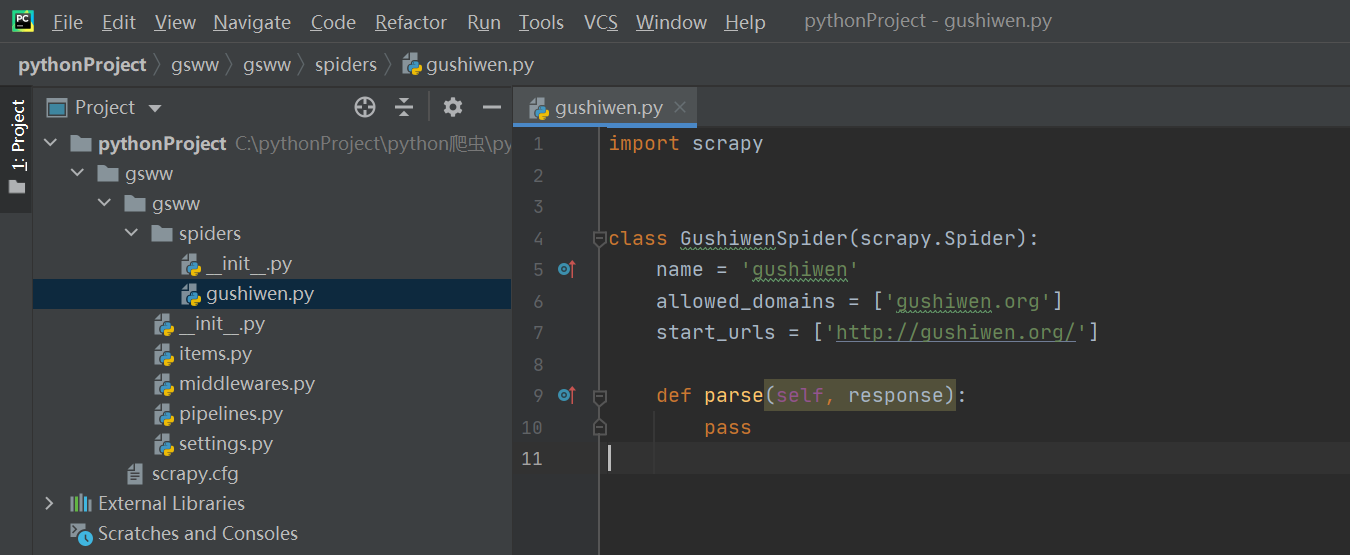
Task: Open Project panel settings gear
Action: click(453, 107)
